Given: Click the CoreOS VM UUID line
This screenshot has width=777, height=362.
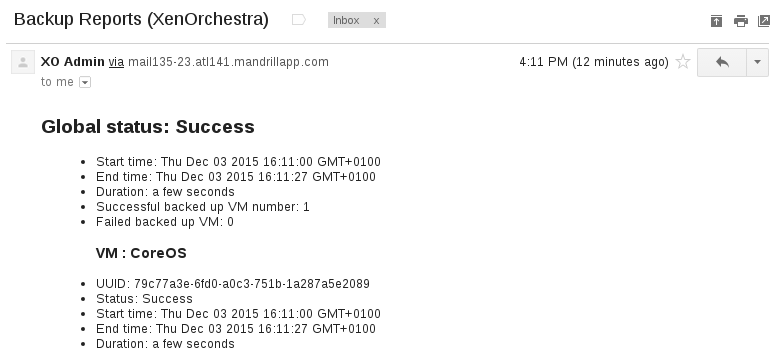Looking at the screenshot, I should click(x=233, y=284).
